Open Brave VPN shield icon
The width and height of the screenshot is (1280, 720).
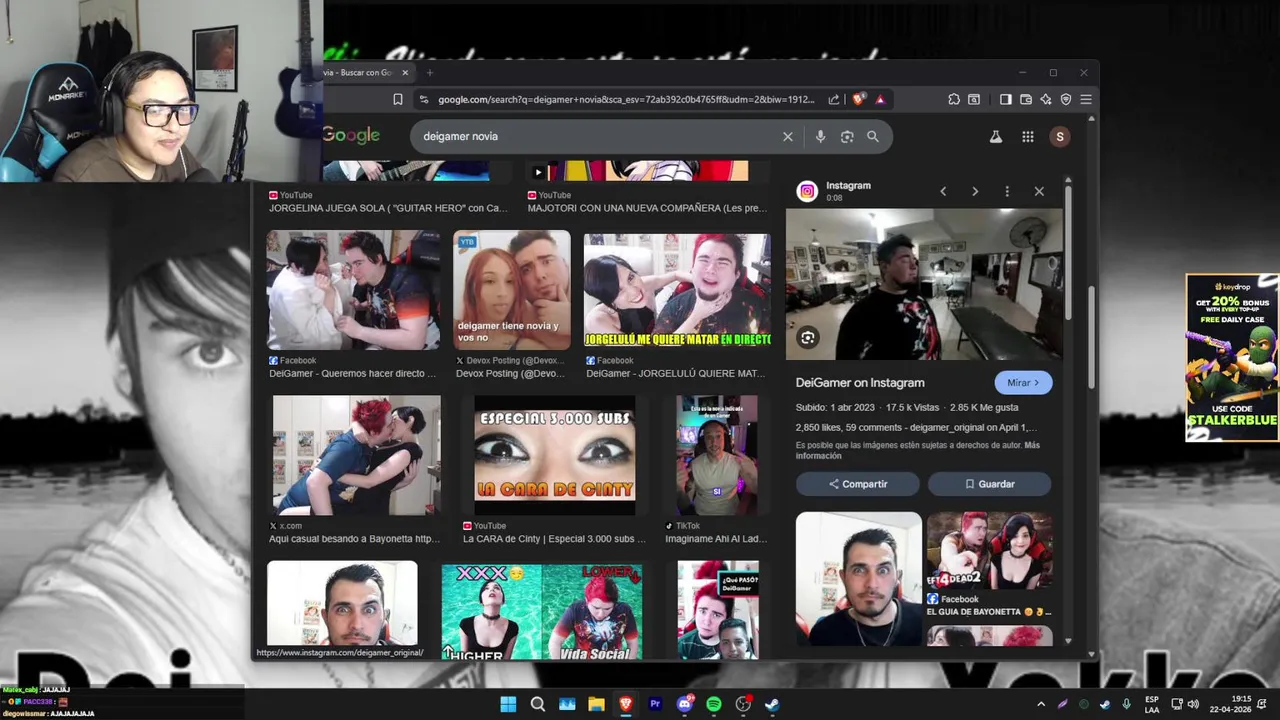pyautogui.click(x=1066, y=99)
